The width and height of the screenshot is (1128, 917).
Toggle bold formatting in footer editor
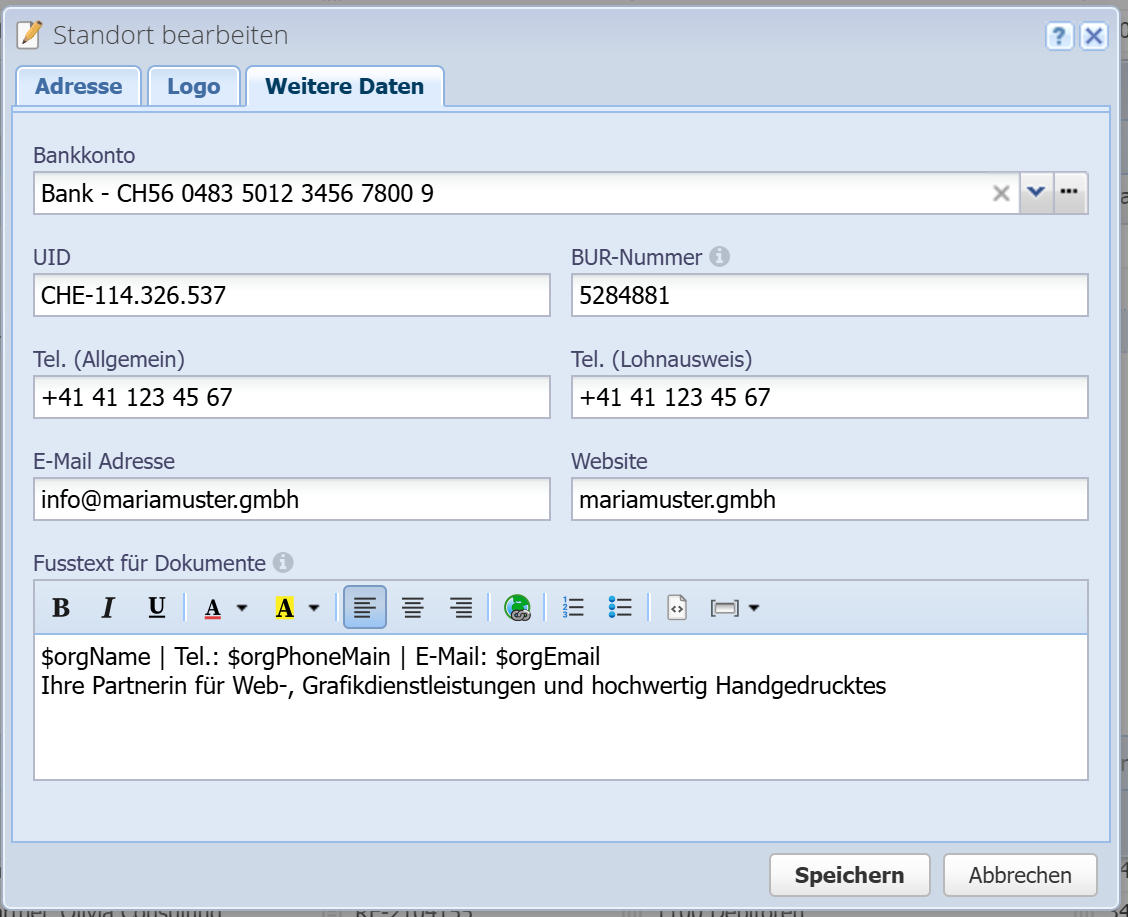click(x=61, y=607)
